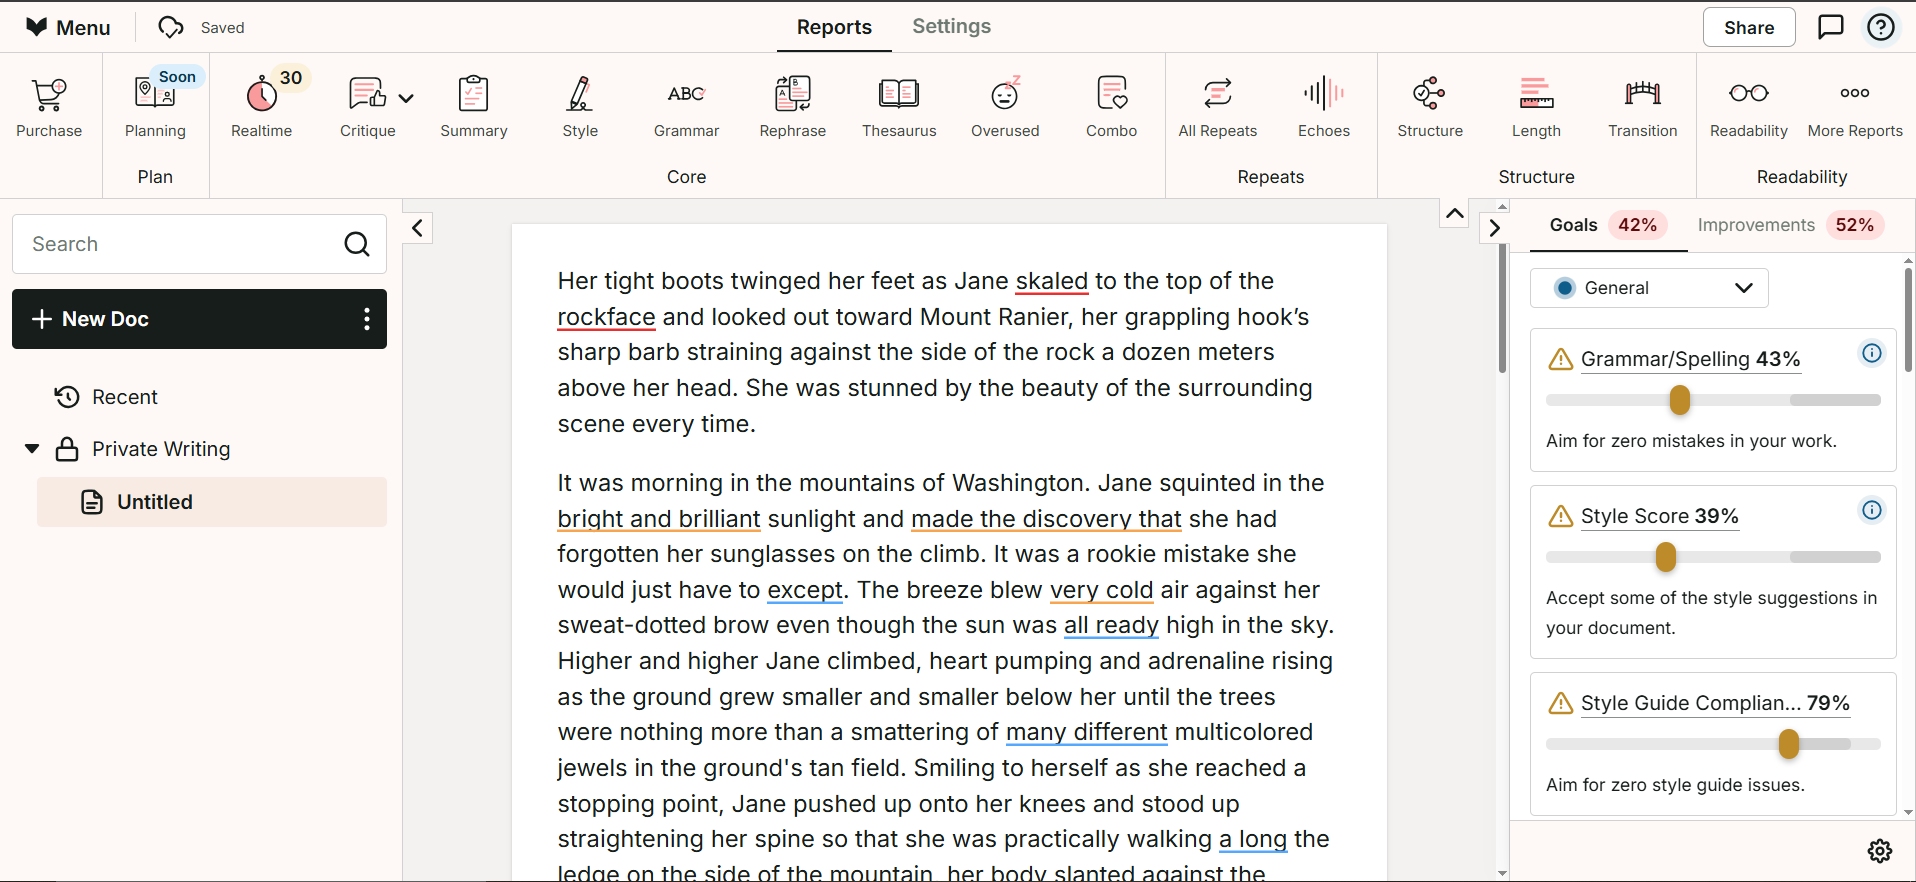Image resolution: width=1916 pixels, height=882 pixels.
Task: Show info for Grammar/Spelling goal
Action: pos(1872,353)
